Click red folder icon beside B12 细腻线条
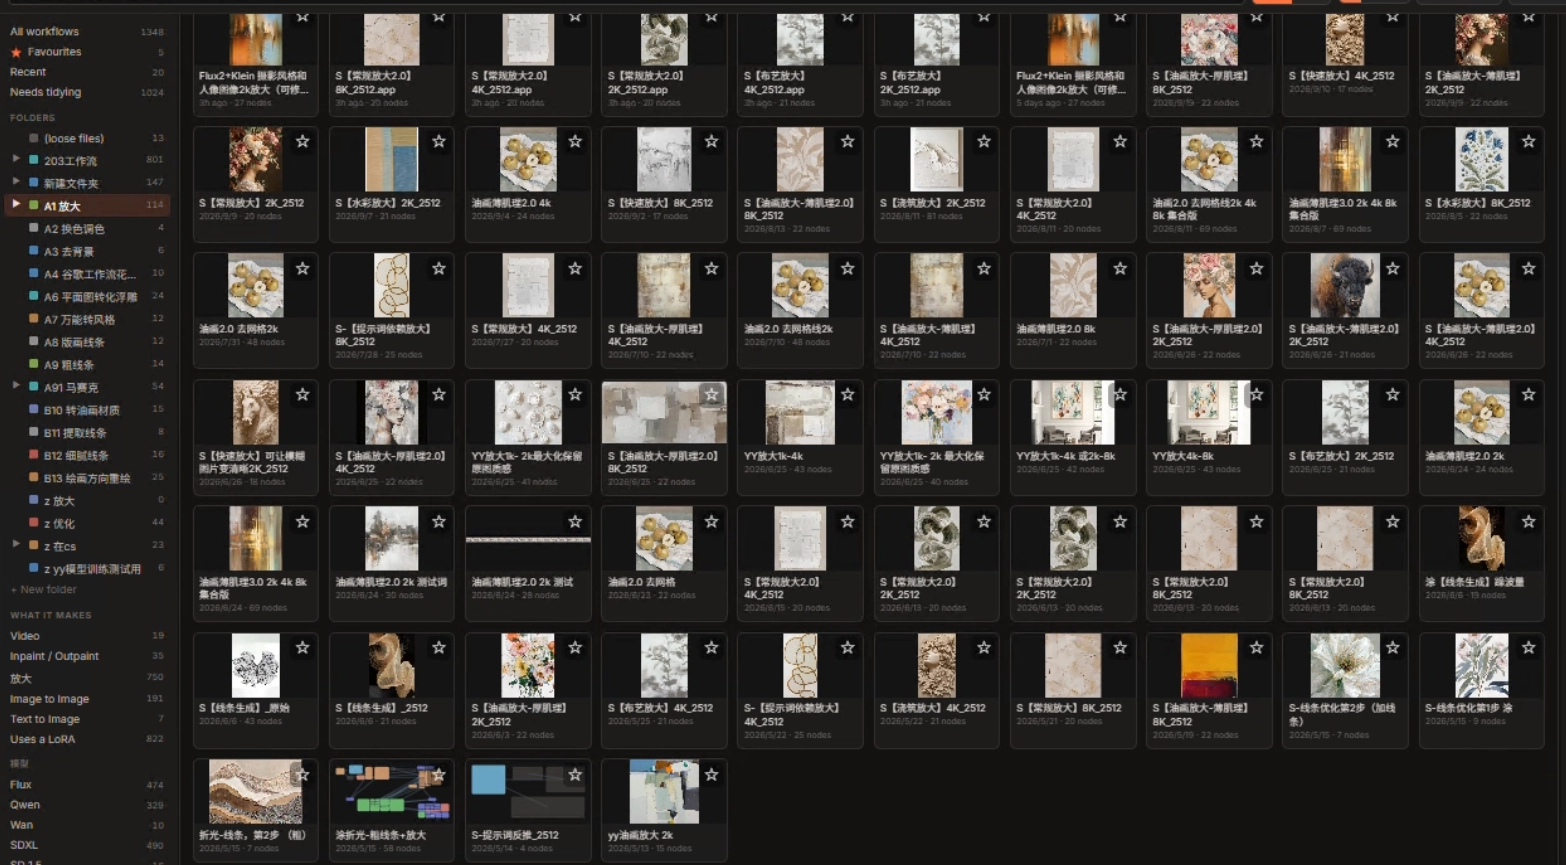Image resolution: width=1566 pixels, height=865 pixels. (x=34, y=455)
